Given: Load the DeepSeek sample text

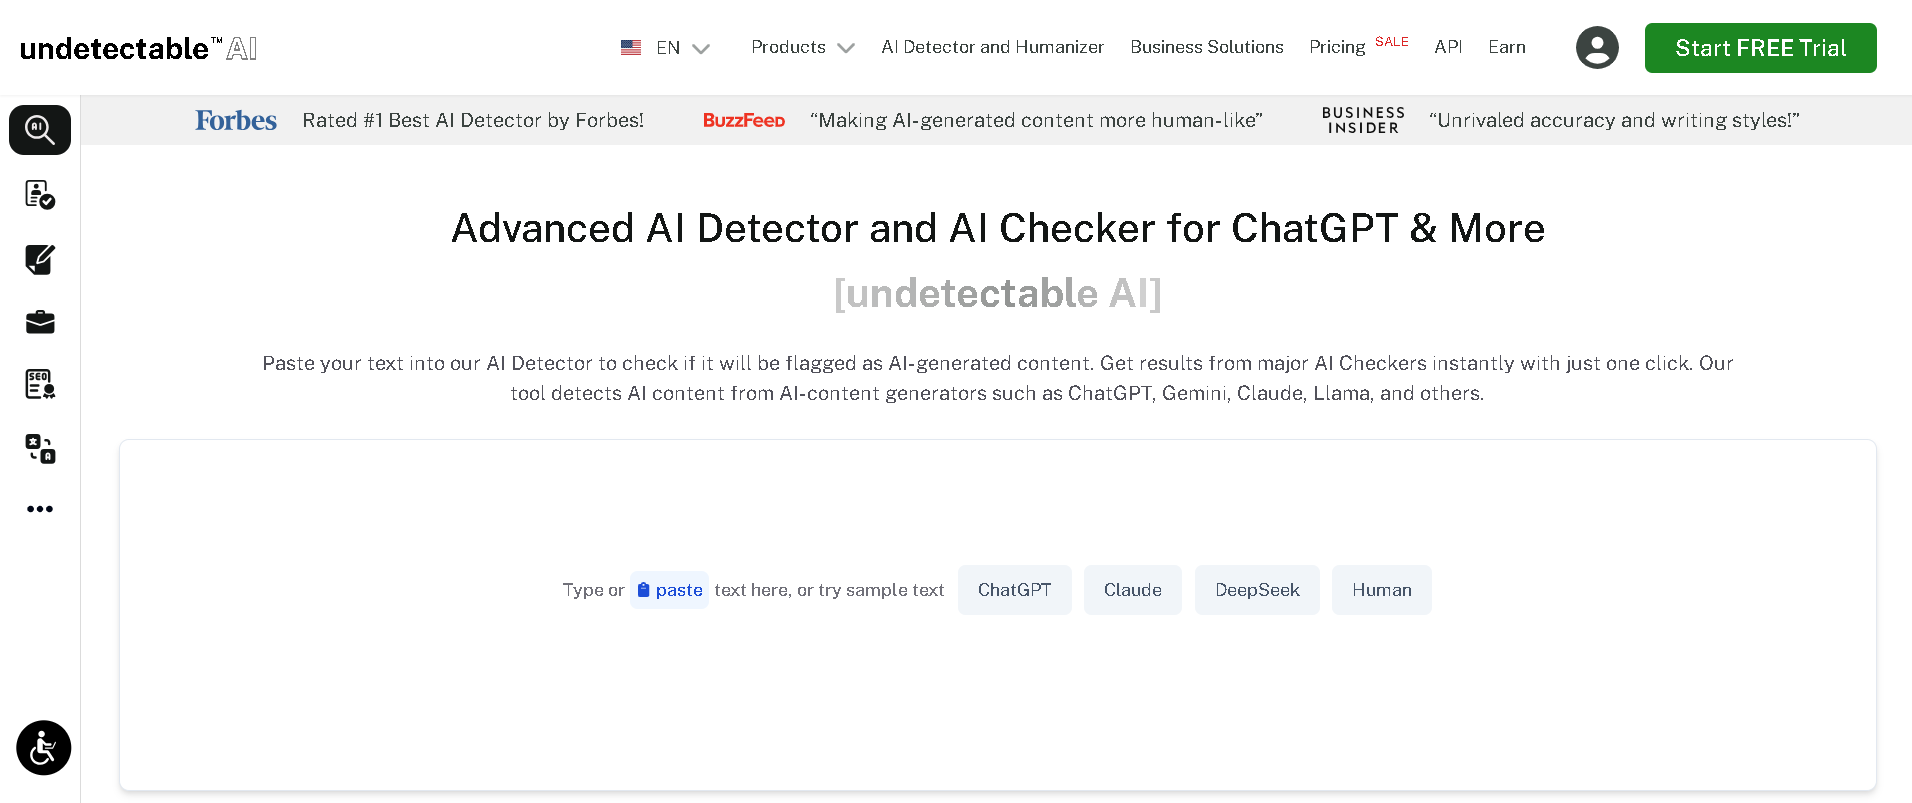Looking at the screenshot, I should (x=1257, y=590).
